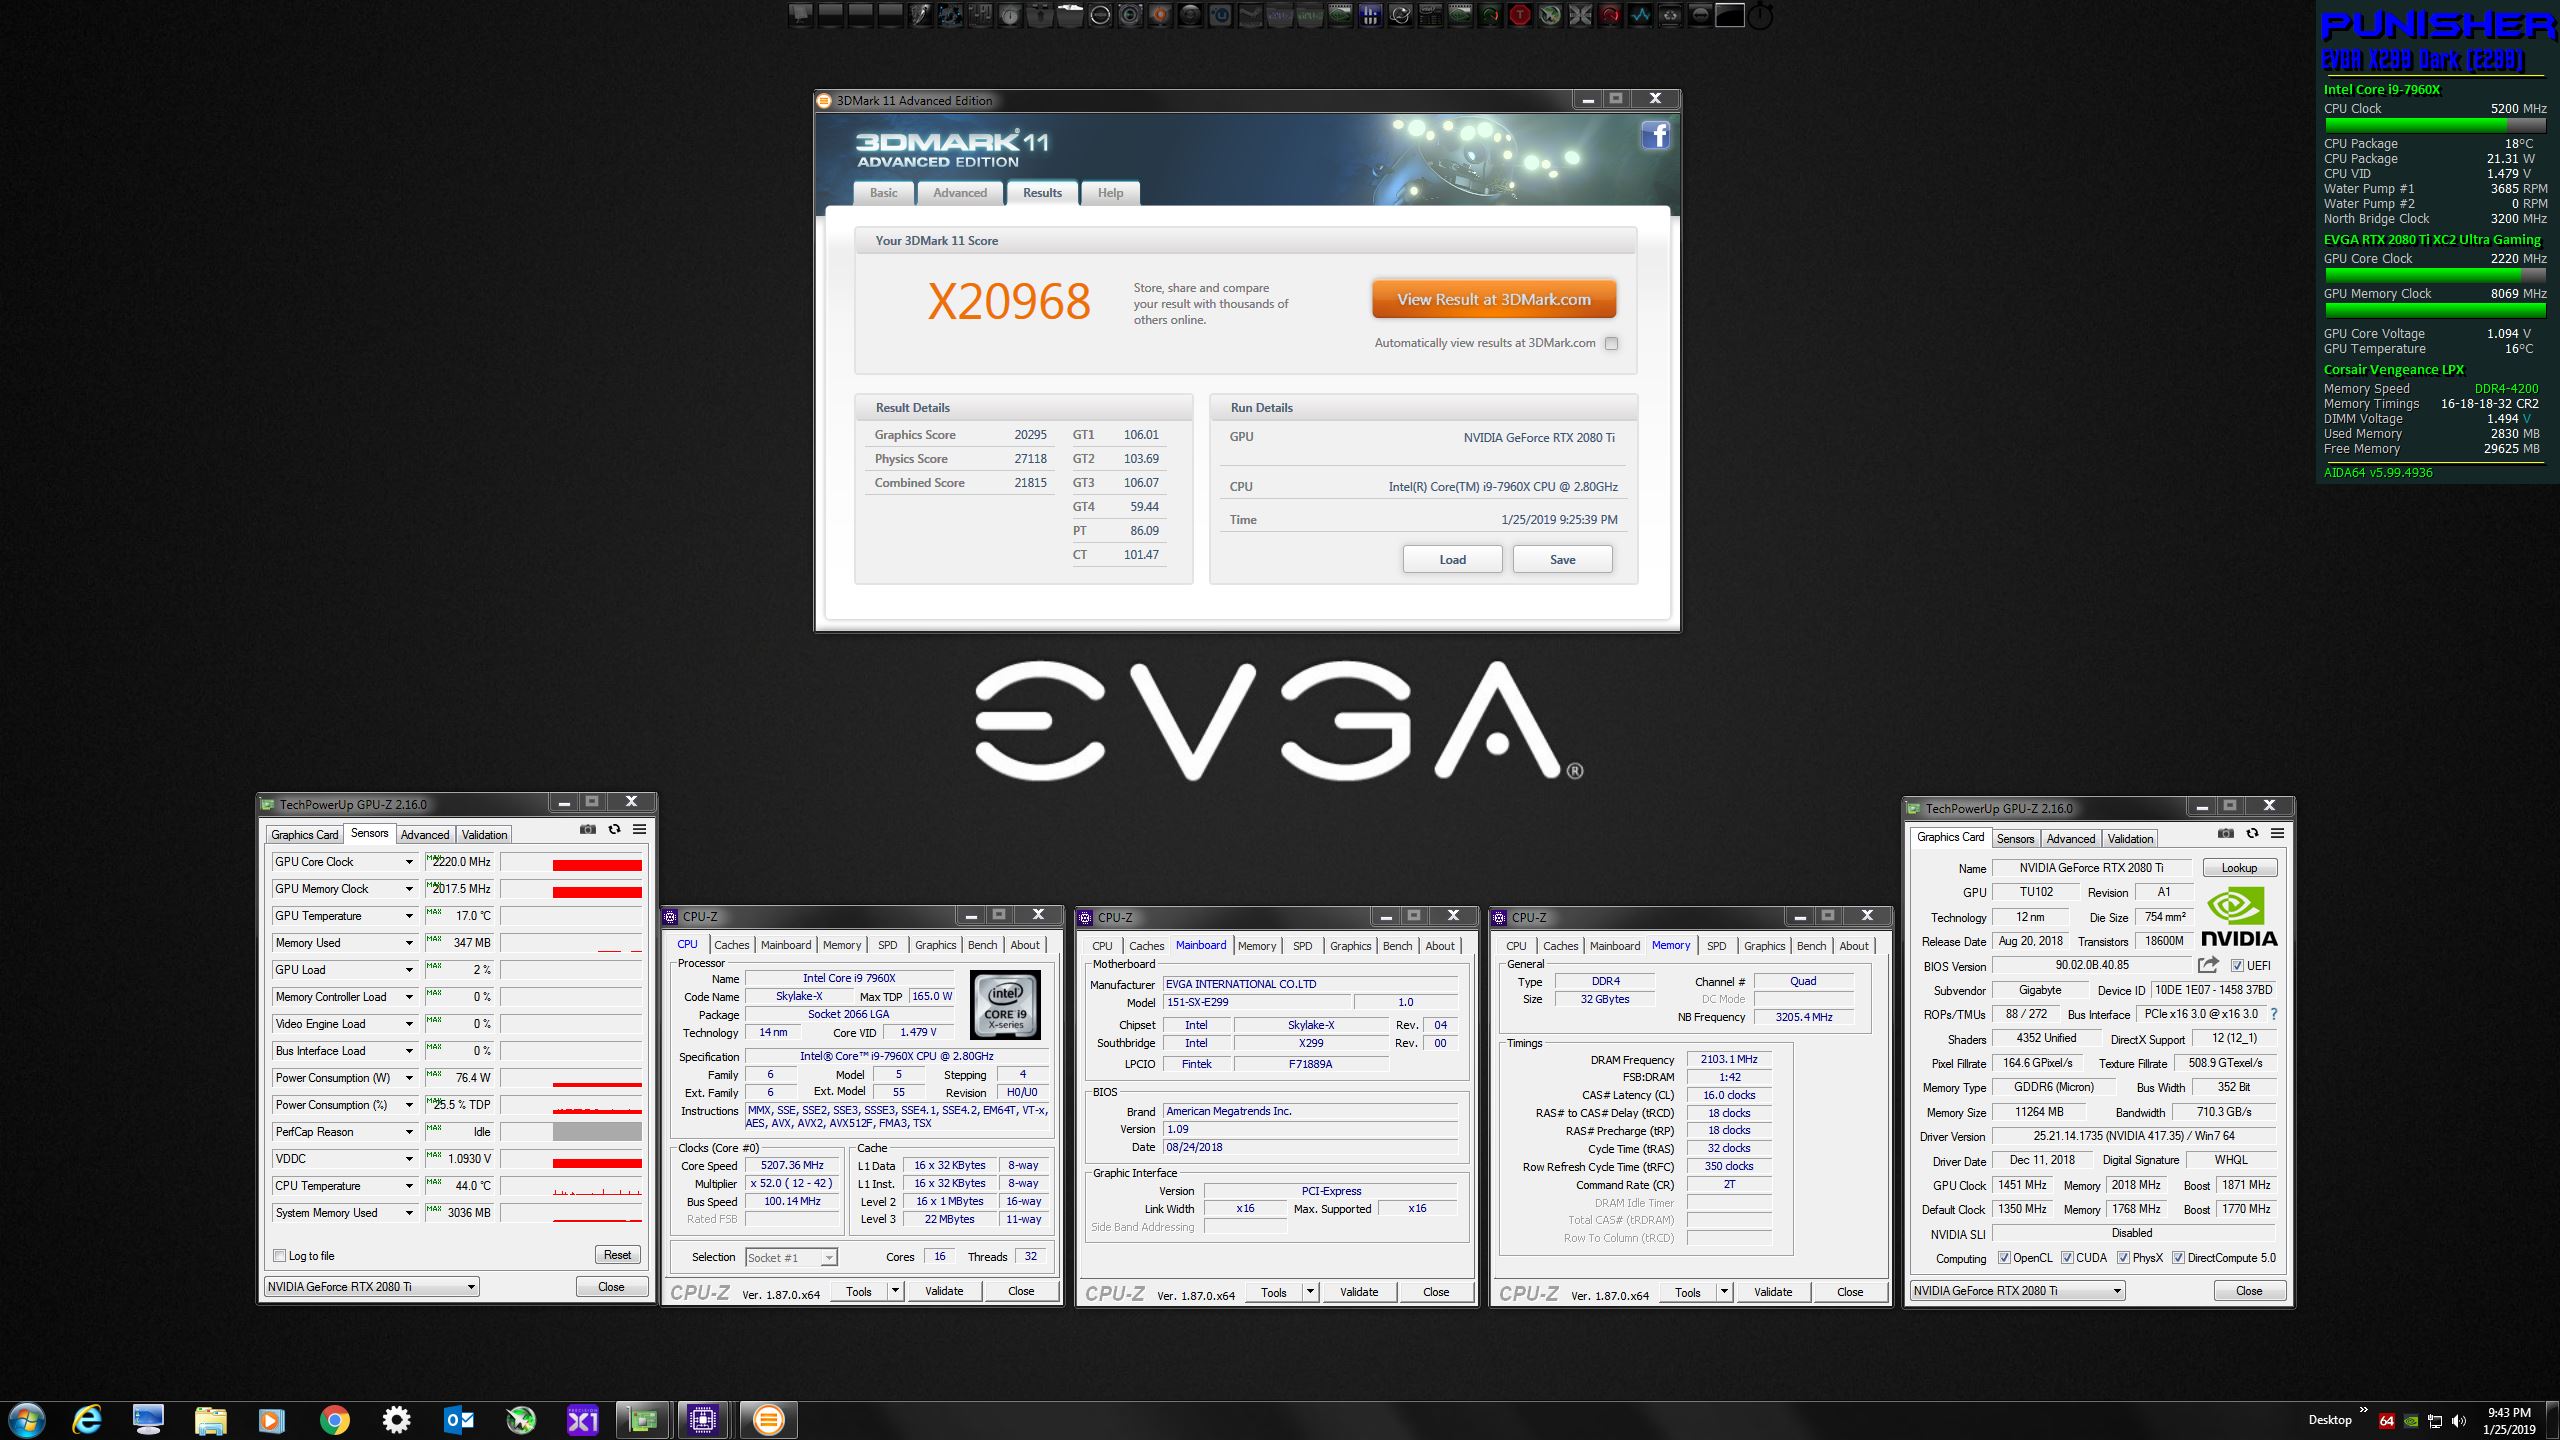The width and height of the screenshot is (2560, 1440).
Task: Click the Desktop toolbar label on taskbar
Action: click(x=2329, y=1420)
